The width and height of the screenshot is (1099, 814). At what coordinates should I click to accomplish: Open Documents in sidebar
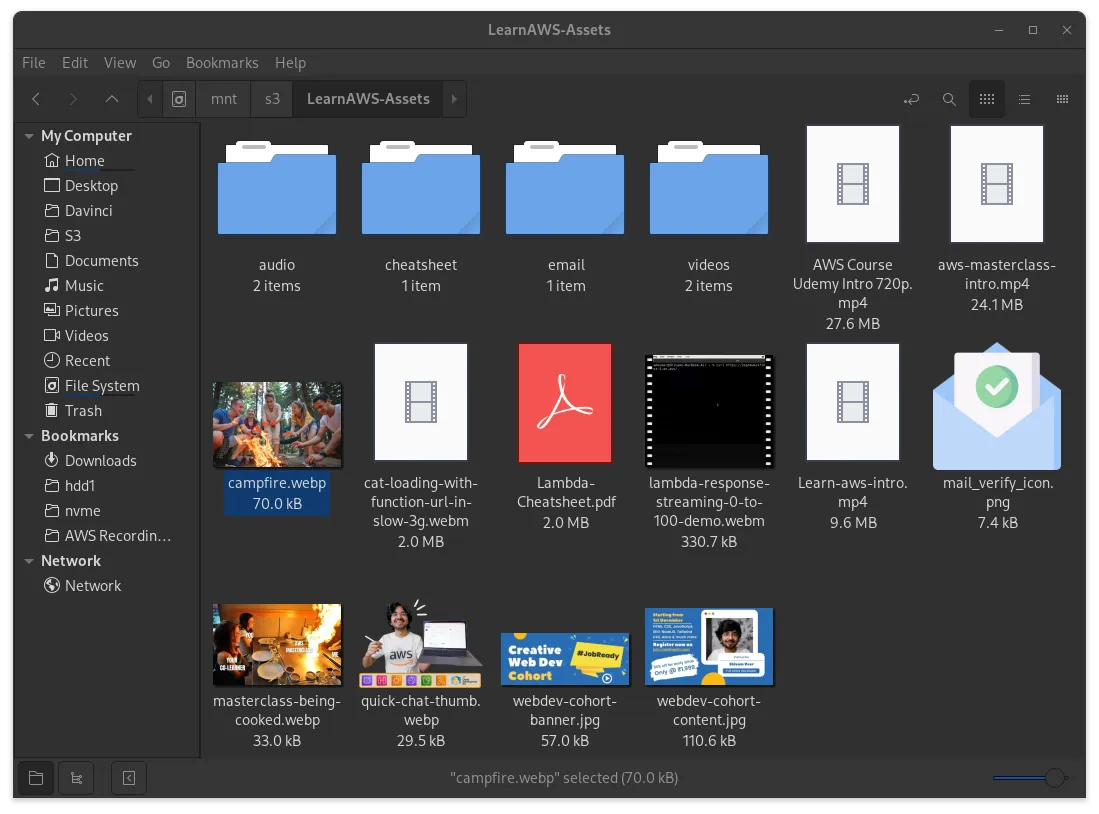102,261
